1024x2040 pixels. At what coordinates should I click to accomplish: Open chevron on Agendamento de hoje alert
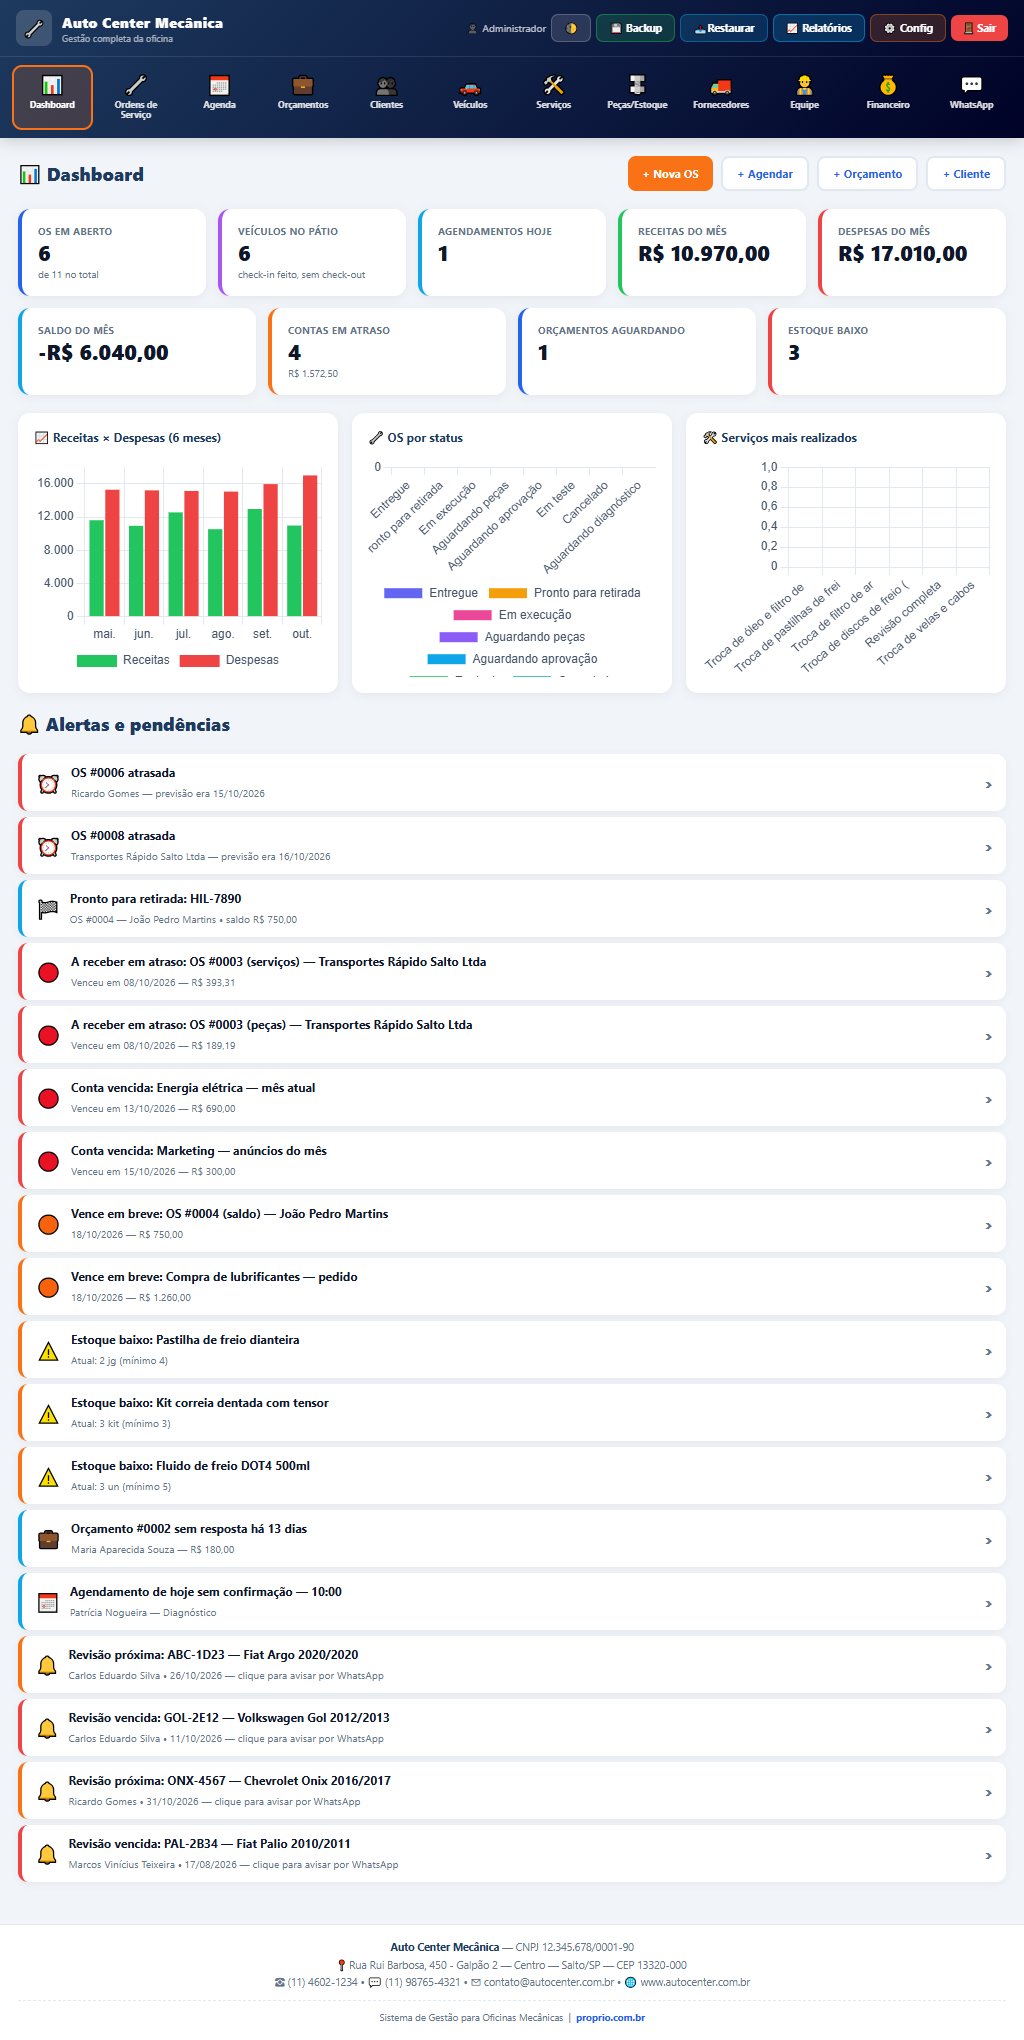pyautogui.click(x=988, y=1604)
